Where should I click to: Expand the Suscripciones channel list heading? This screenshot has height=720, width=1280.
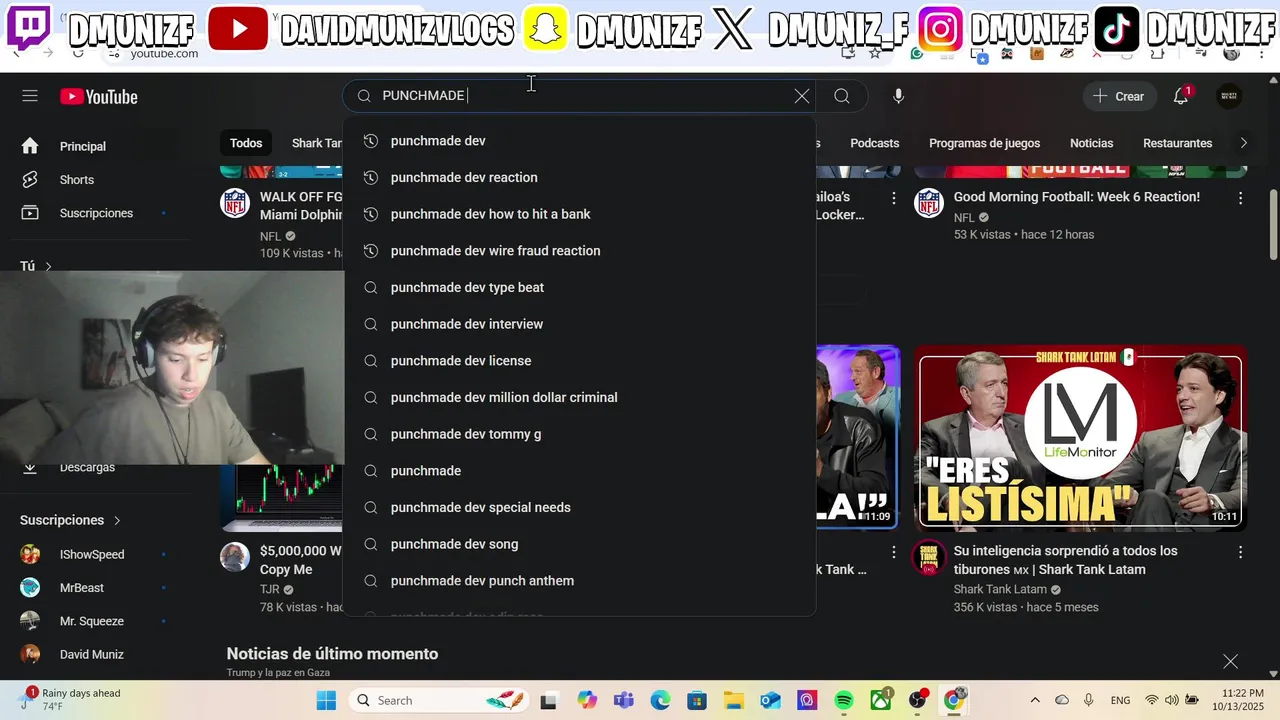point(70,520)
